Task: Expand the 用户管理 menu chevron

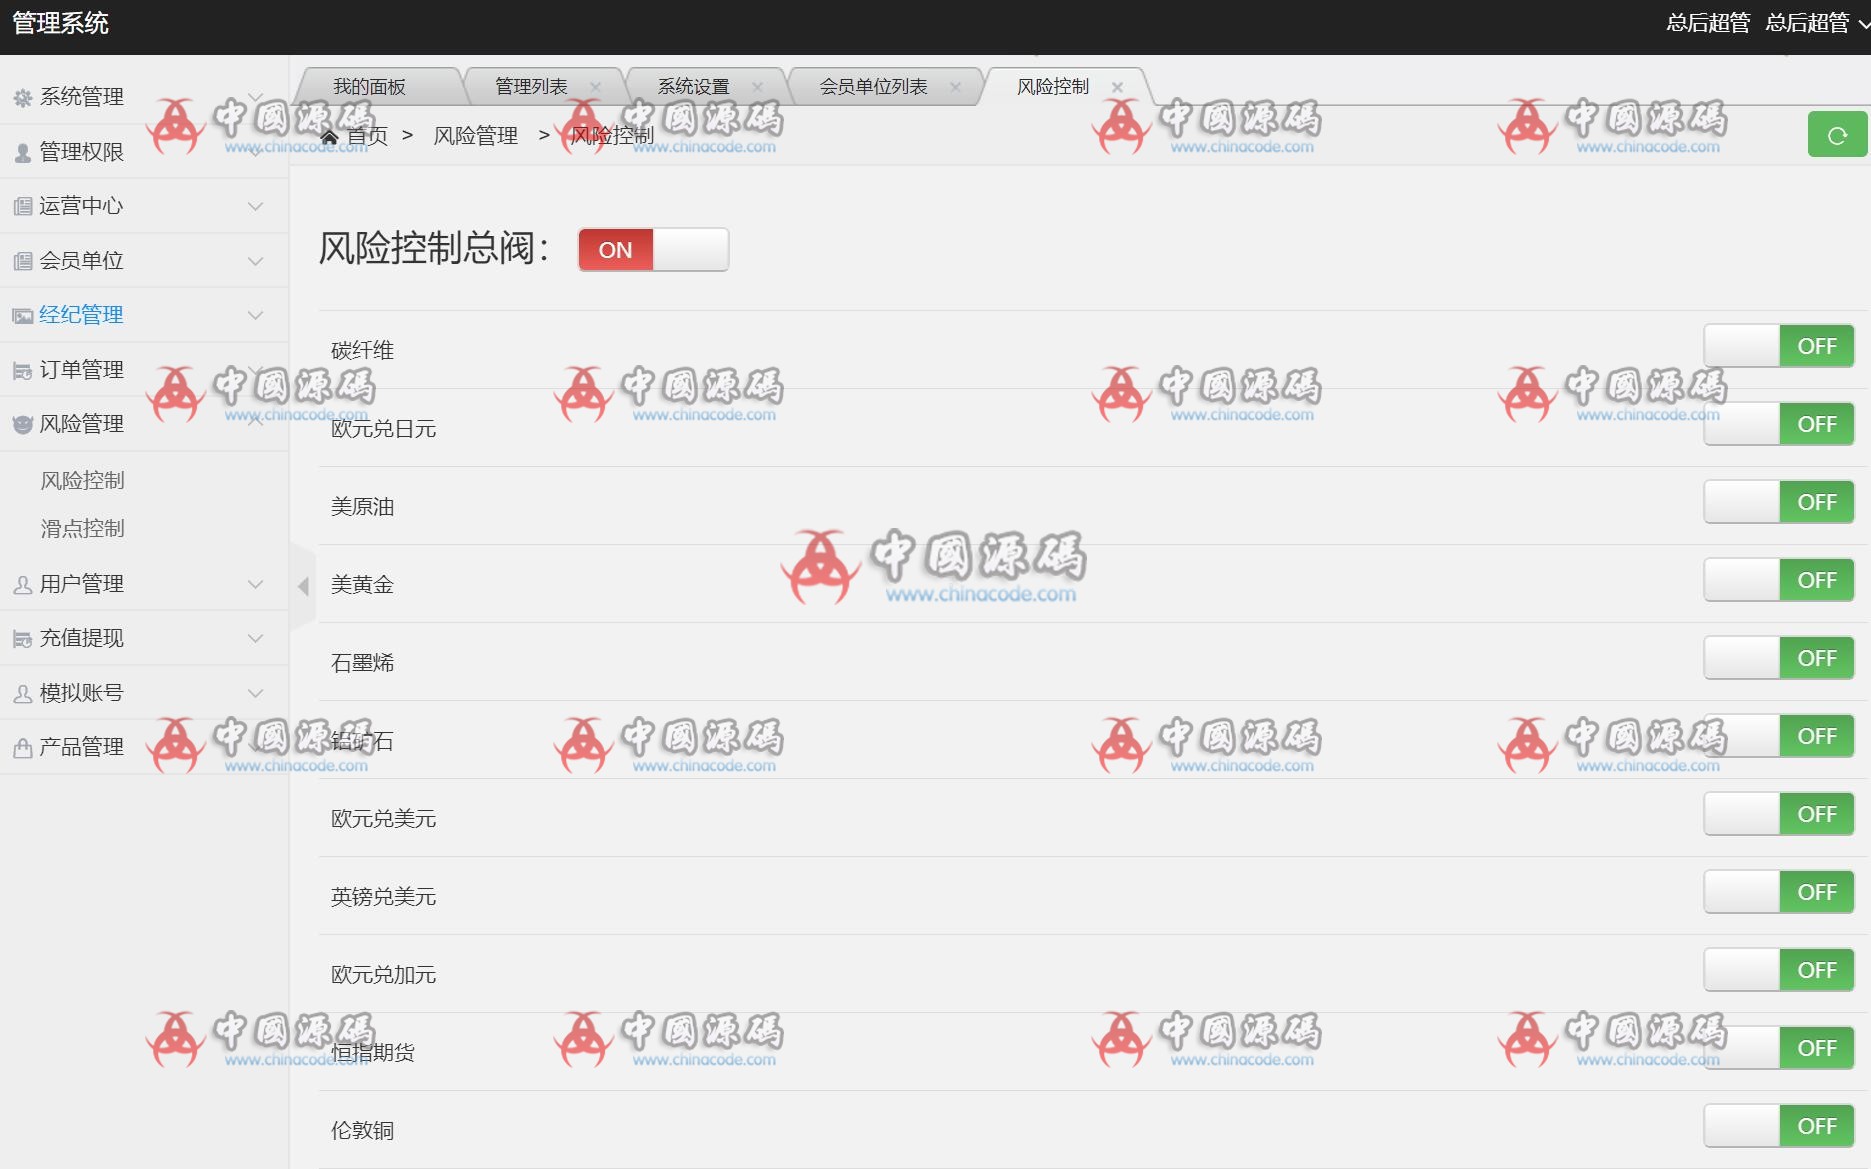Action: [x=255, y=584]
